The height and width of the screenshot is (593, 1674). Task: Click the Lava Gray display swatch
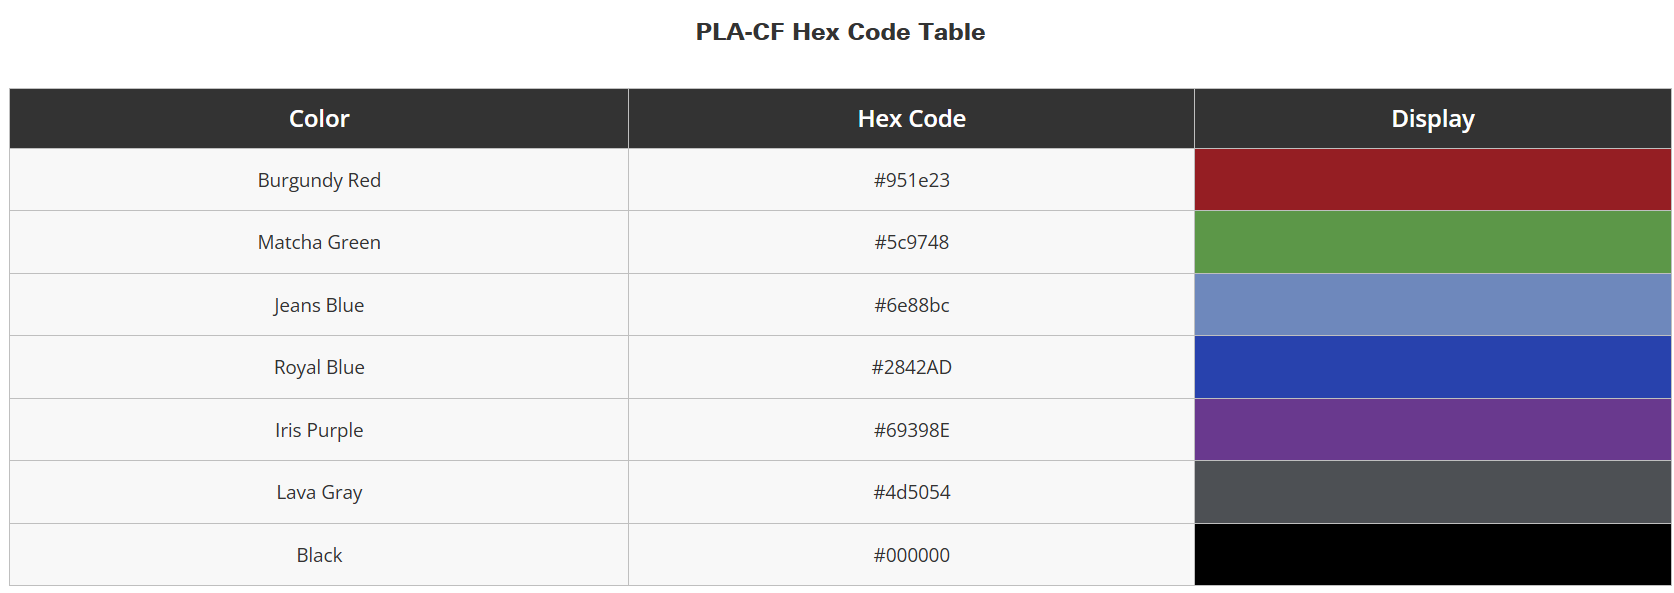tap(1432, 492)
